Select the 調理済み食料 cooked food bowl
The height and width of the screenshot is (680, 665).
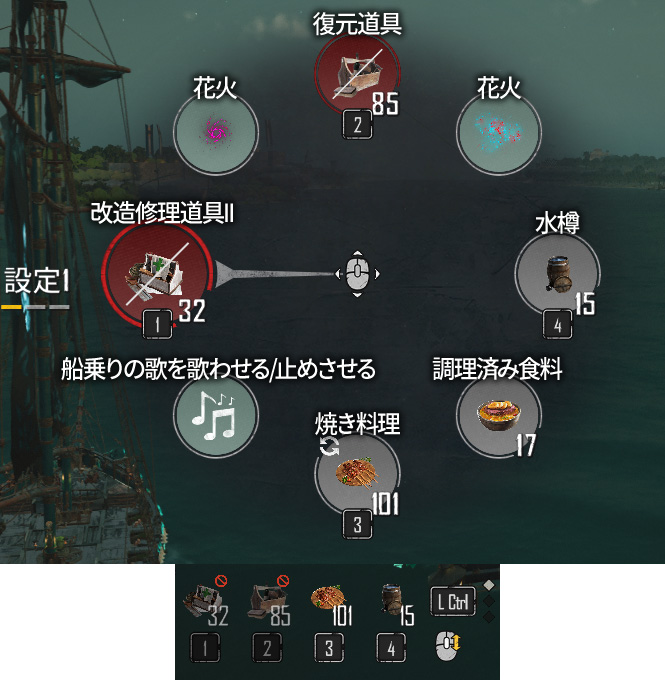[x=498, y=415]
